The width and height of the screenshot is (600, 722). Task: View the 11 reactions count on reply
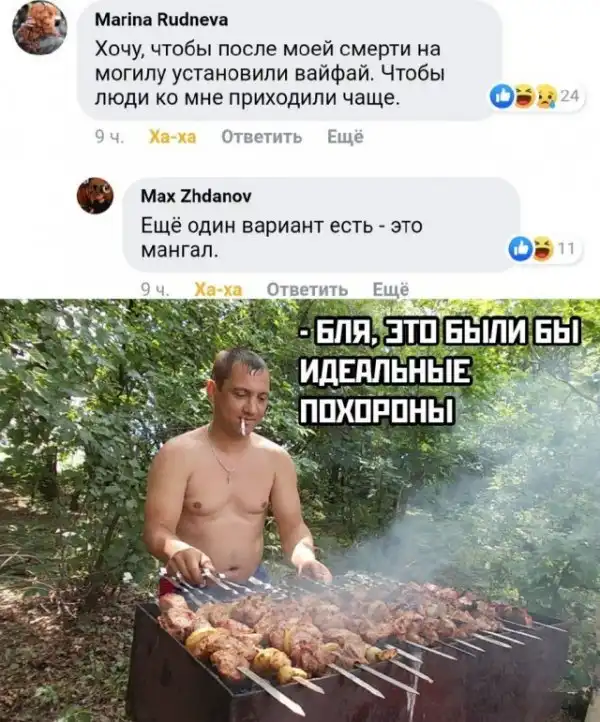566,249
